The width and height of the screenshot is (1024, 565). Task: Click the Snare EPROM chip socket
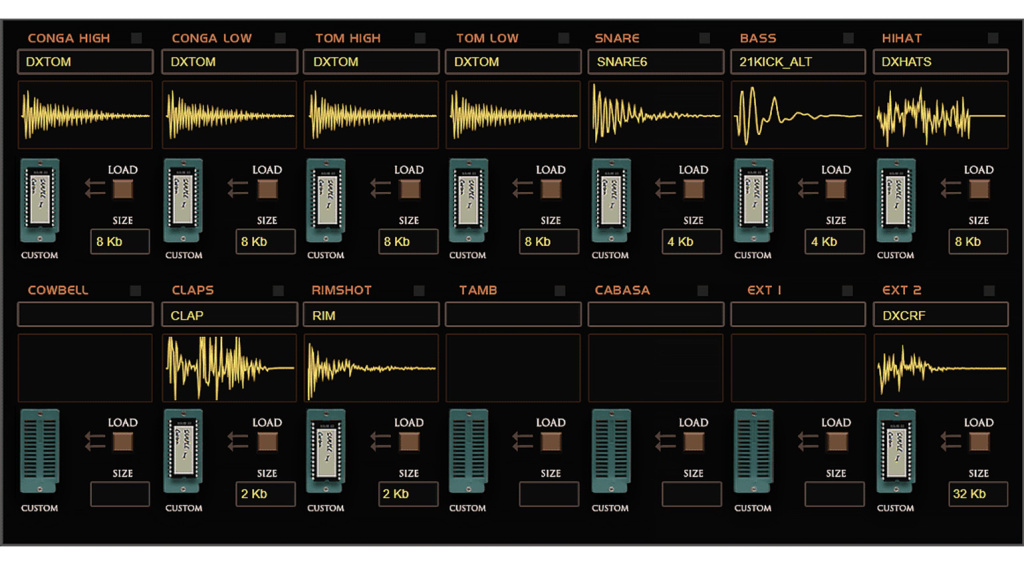point(611,201)
